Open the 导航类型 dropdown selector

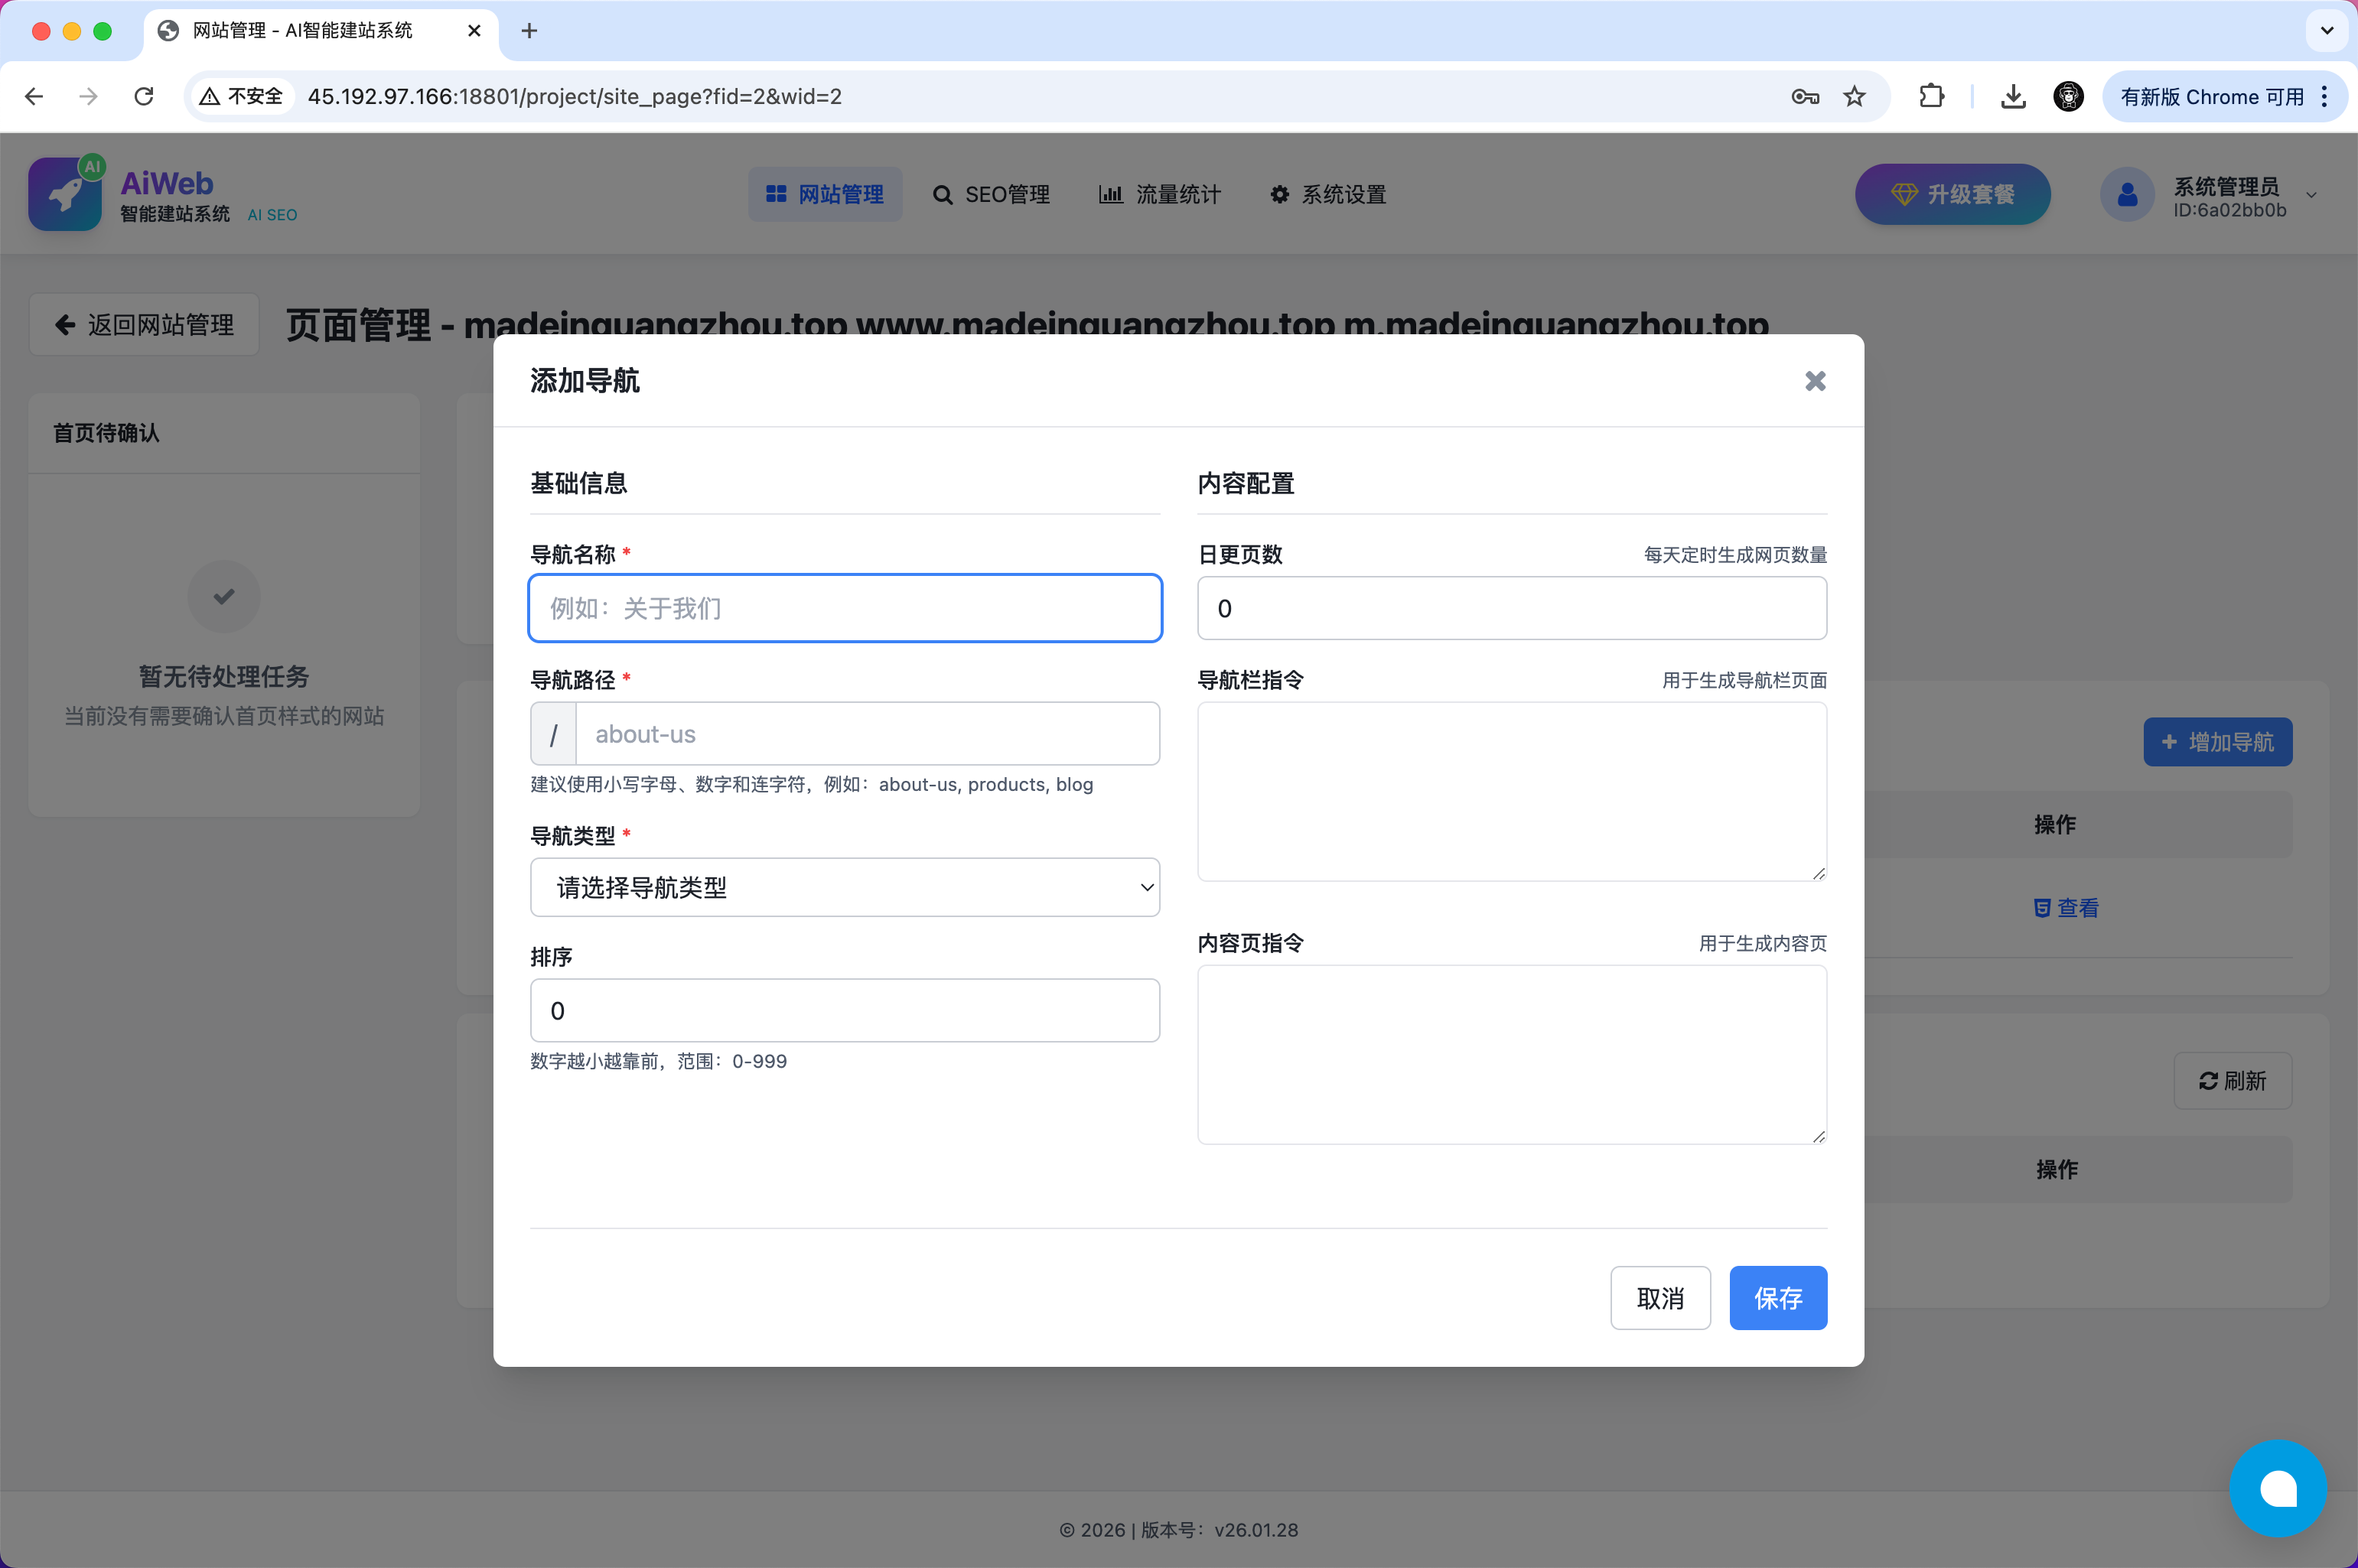pos(844,887)
